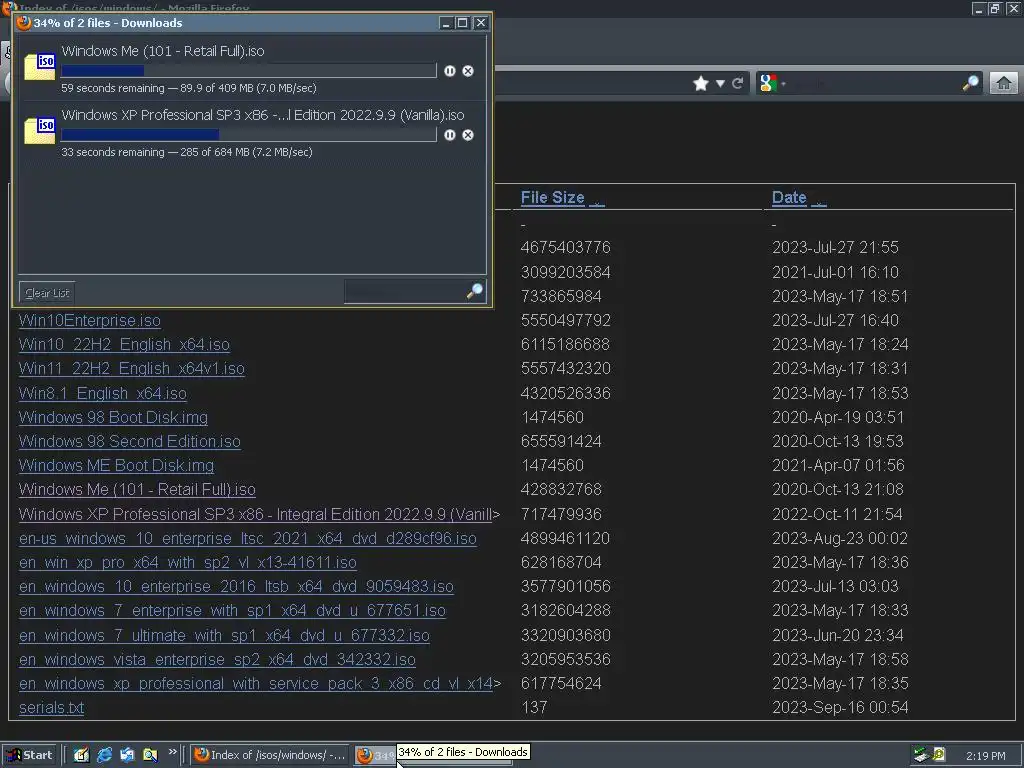The image size is (1024, 768).
Task: Open the magnifier-folder Quick Launch icon
Action: (x=150, y=755)
